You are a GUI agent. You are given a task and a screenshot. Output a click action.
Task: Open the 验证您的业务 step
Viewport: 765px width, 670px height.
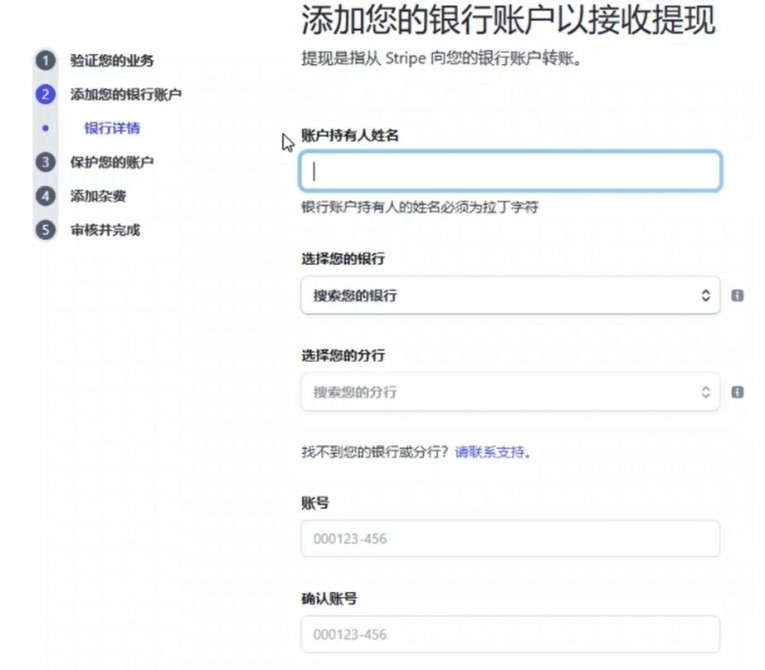click(x=112, y=61)
